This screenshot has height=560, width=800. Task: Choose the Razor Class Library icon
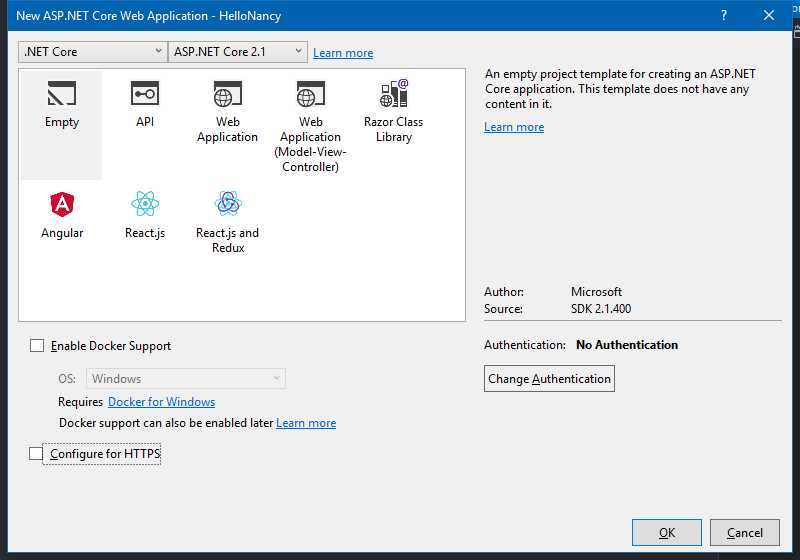pos(393,93)
